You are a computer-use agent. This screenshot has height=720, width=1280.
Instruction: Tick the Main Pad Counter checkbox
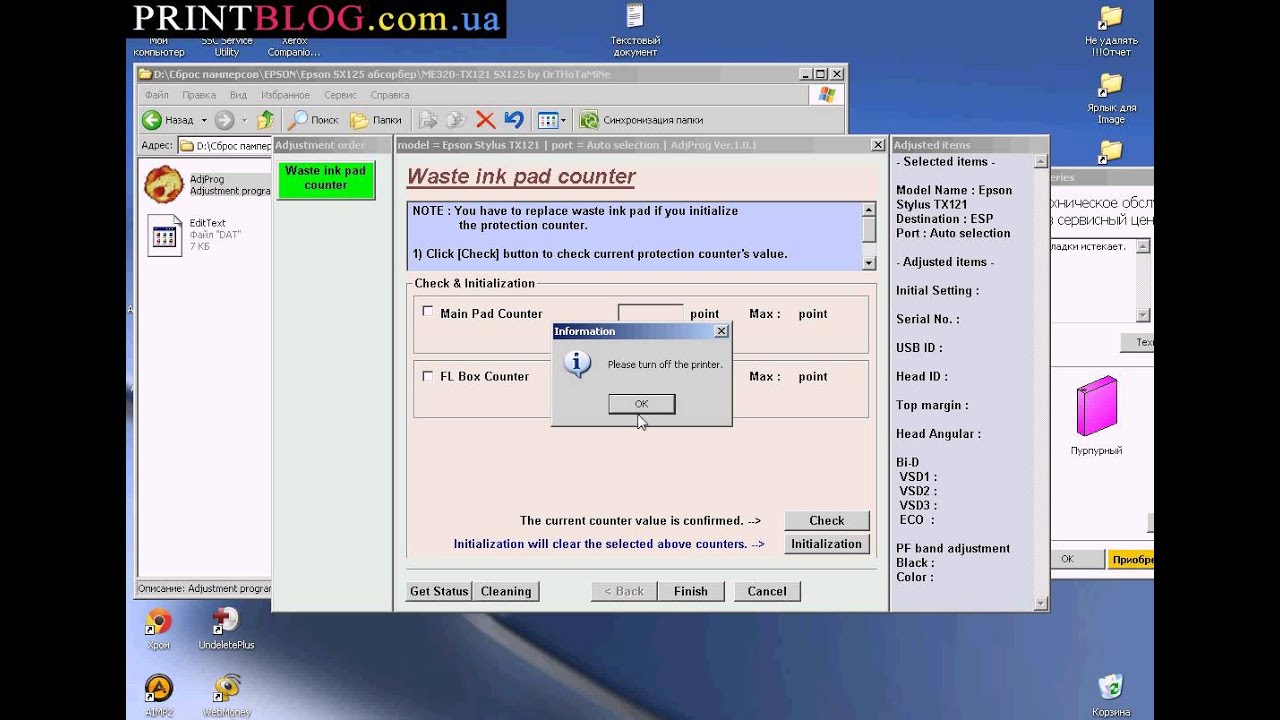(x=428, y=312)
